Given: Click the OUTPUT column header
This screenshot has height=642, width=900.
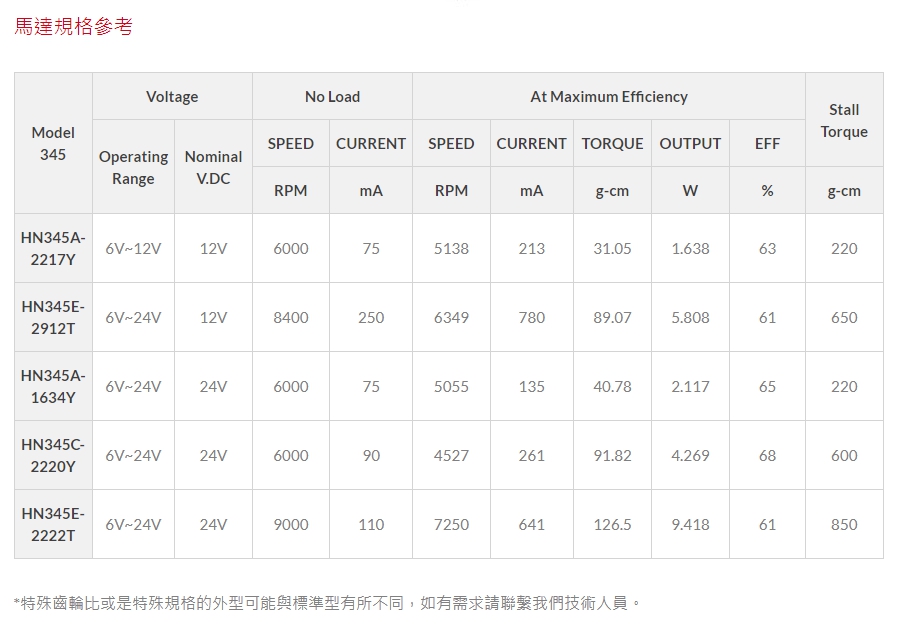Looking at the screenshot, I should (x=690, y=144).
